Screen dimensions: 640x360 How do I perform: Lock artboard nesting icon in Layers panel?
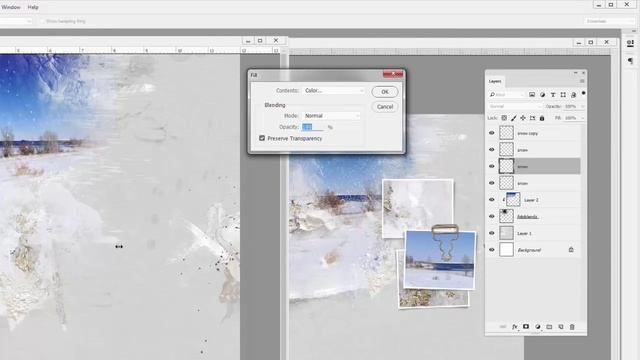[x=533, y=118]
